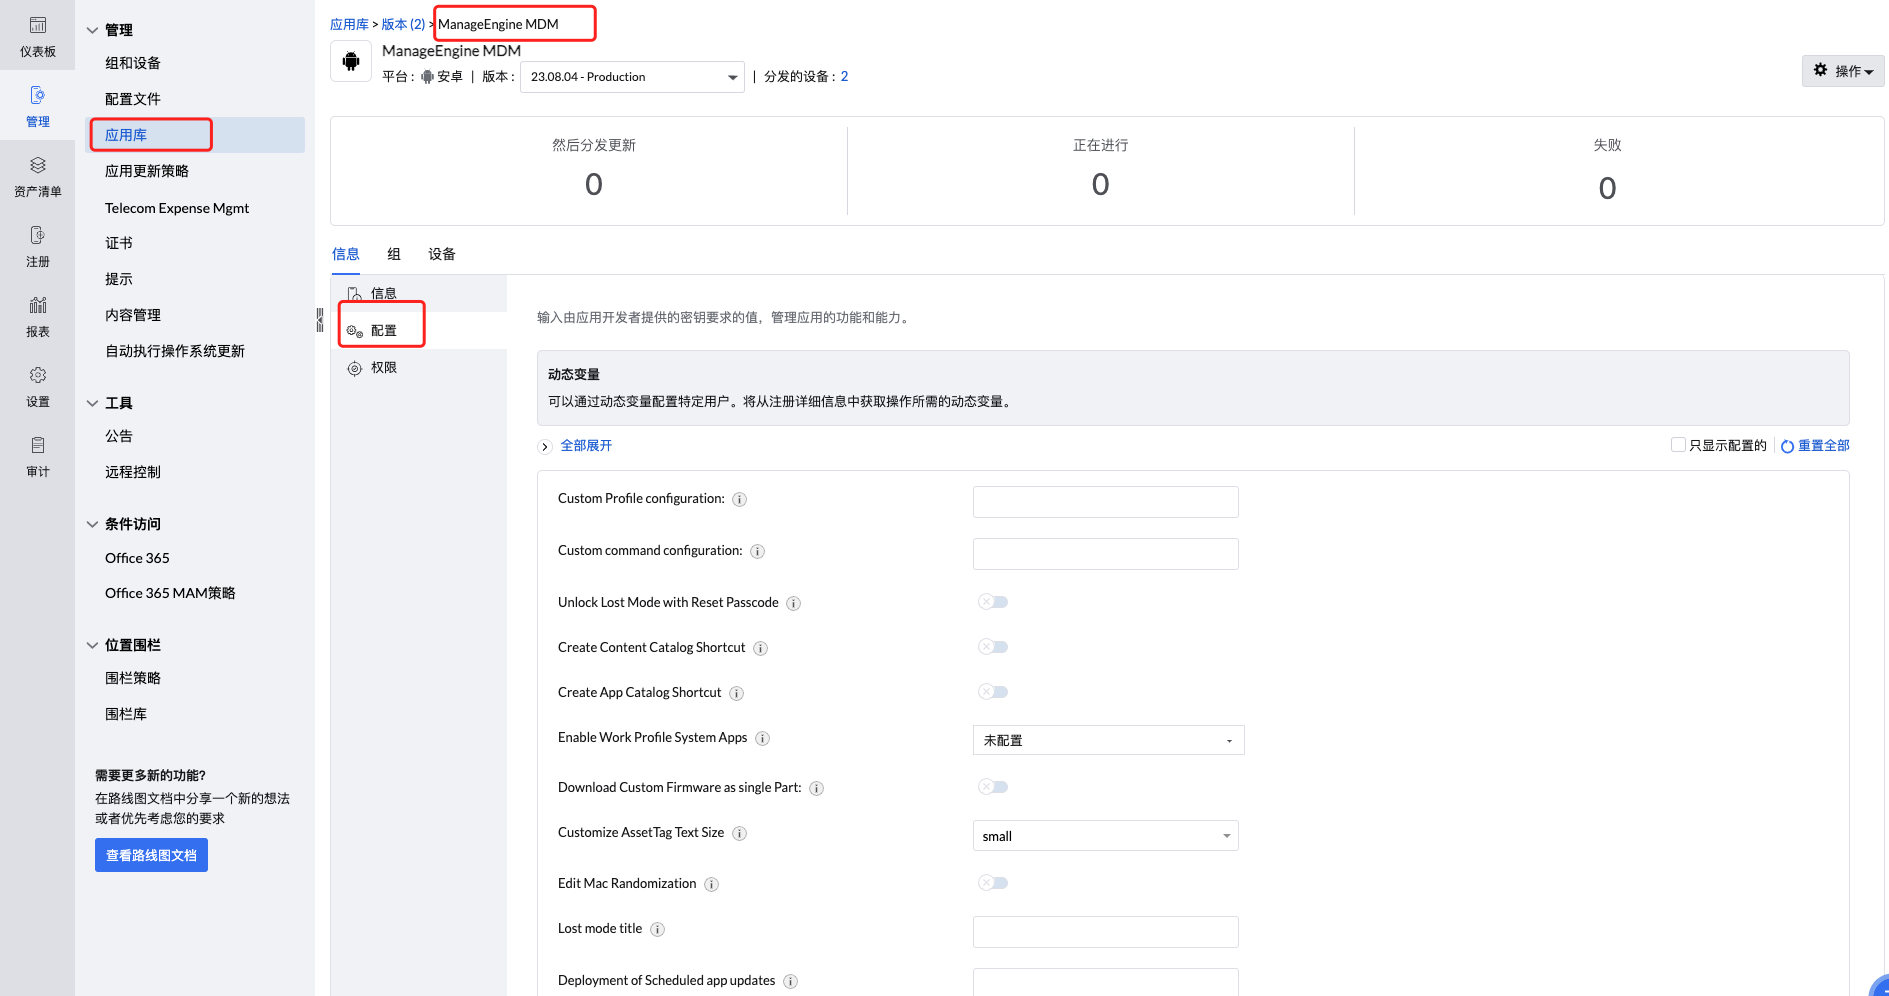Viewport: 1889px width, 996px height.
Task: Open the 操作 actions dropdown
Action: click(x=1843, y=71)
